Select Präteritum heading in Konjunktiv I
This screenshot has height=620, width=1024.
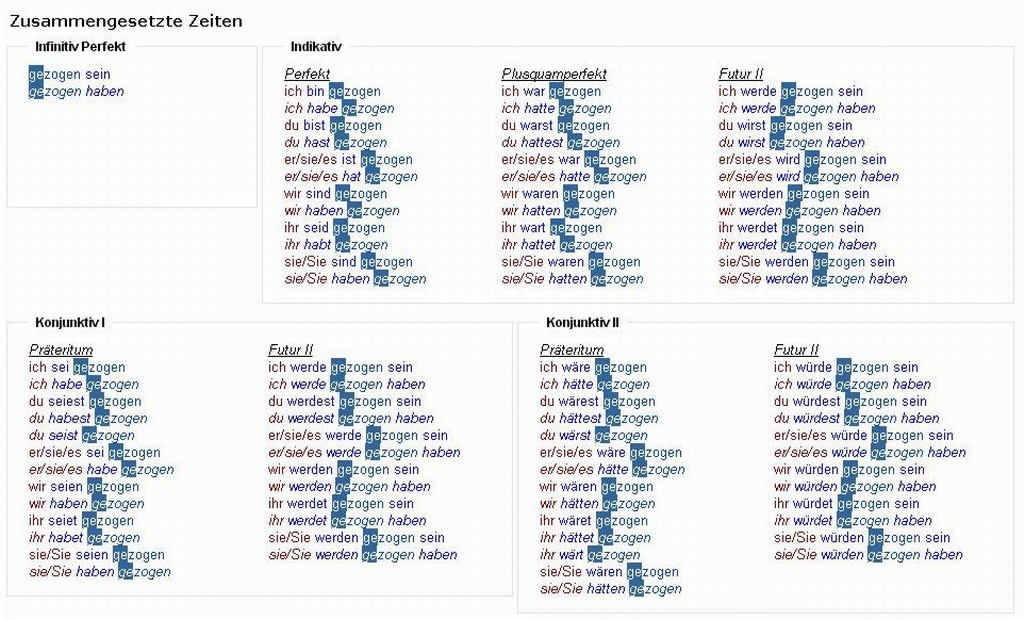tap(61, 350)
